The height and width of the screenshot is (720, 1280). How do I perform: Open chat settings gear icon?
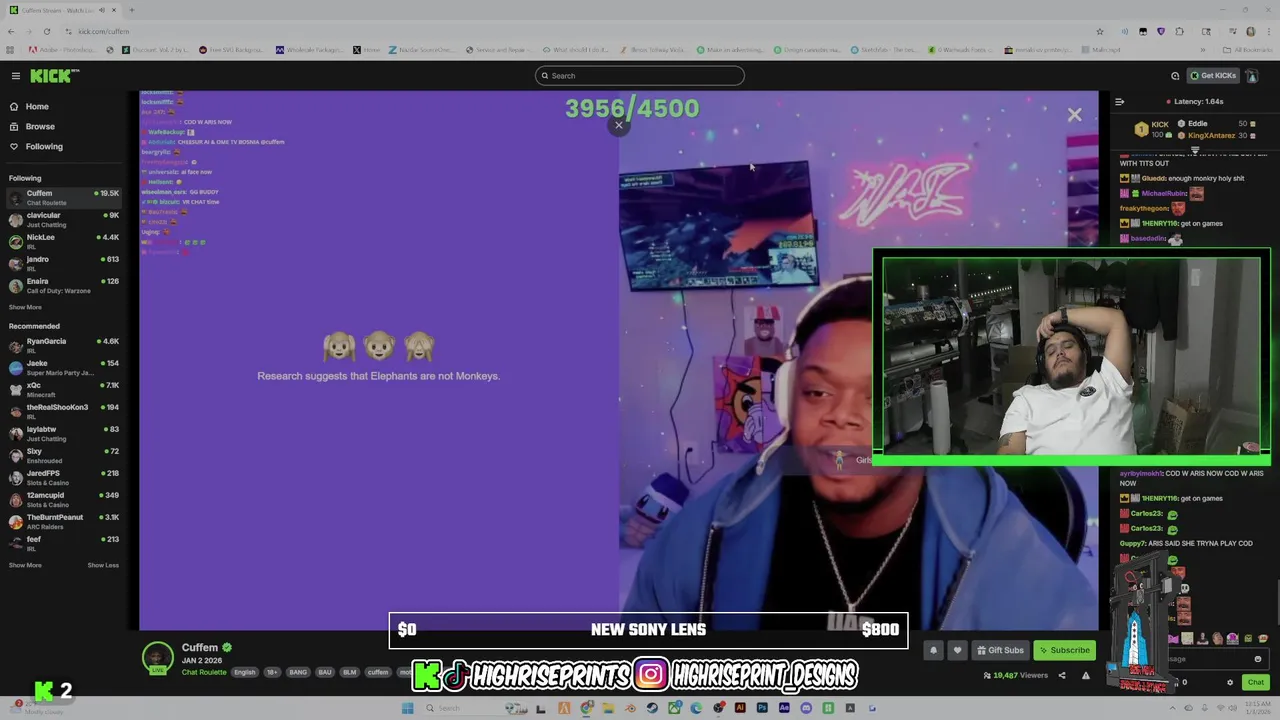tap(1230, 682)
